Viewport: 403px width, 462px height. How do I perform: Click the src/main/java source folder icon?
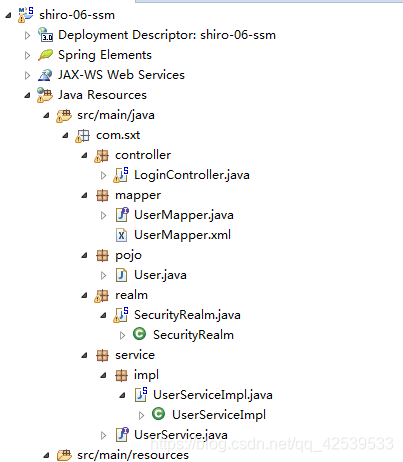tap(64, 115)
